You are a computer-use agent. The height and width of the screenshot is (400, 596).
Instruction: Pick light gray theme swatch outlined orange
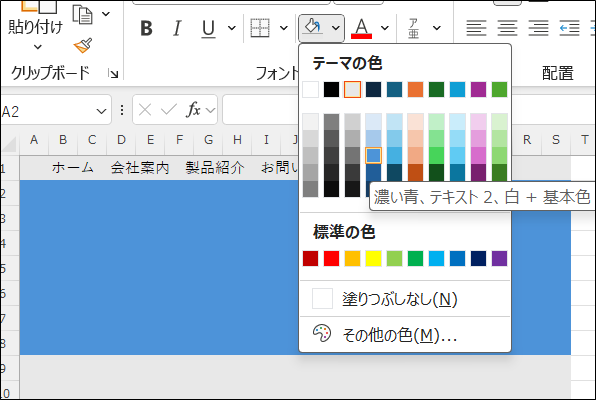(x=352, y=90)
